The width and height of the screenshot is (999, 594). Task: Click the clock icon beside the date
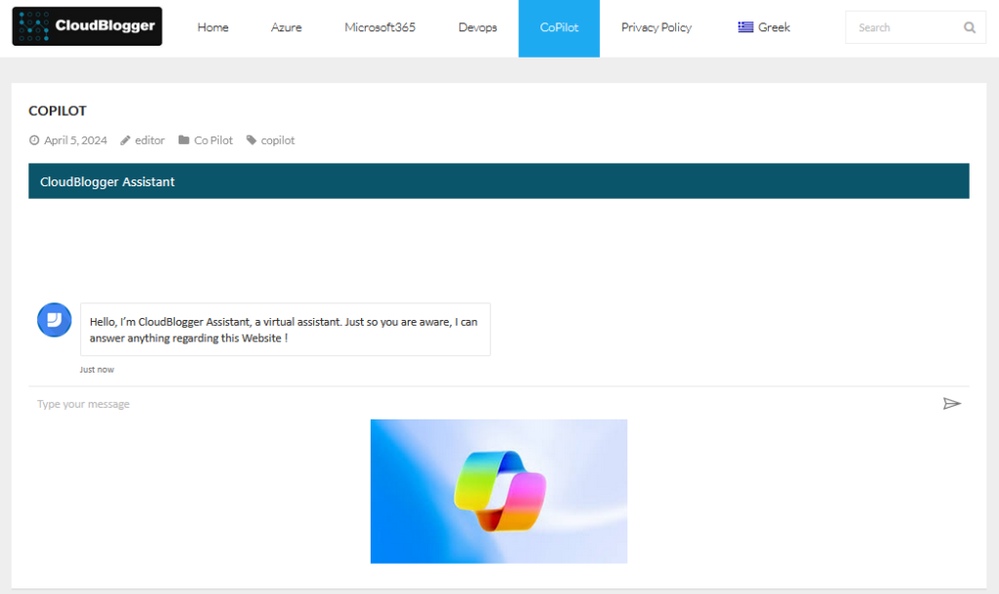[34, 140]
